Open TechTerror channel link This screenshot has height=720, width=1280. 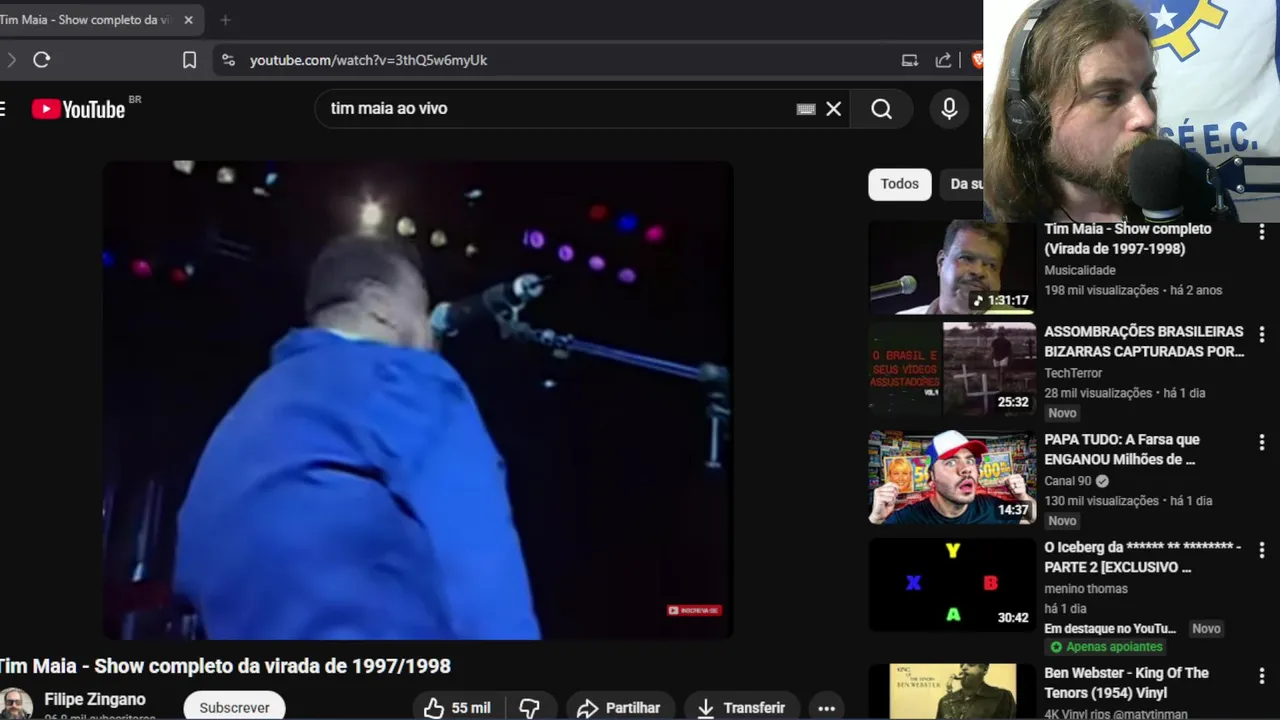tap(1073, 373)
